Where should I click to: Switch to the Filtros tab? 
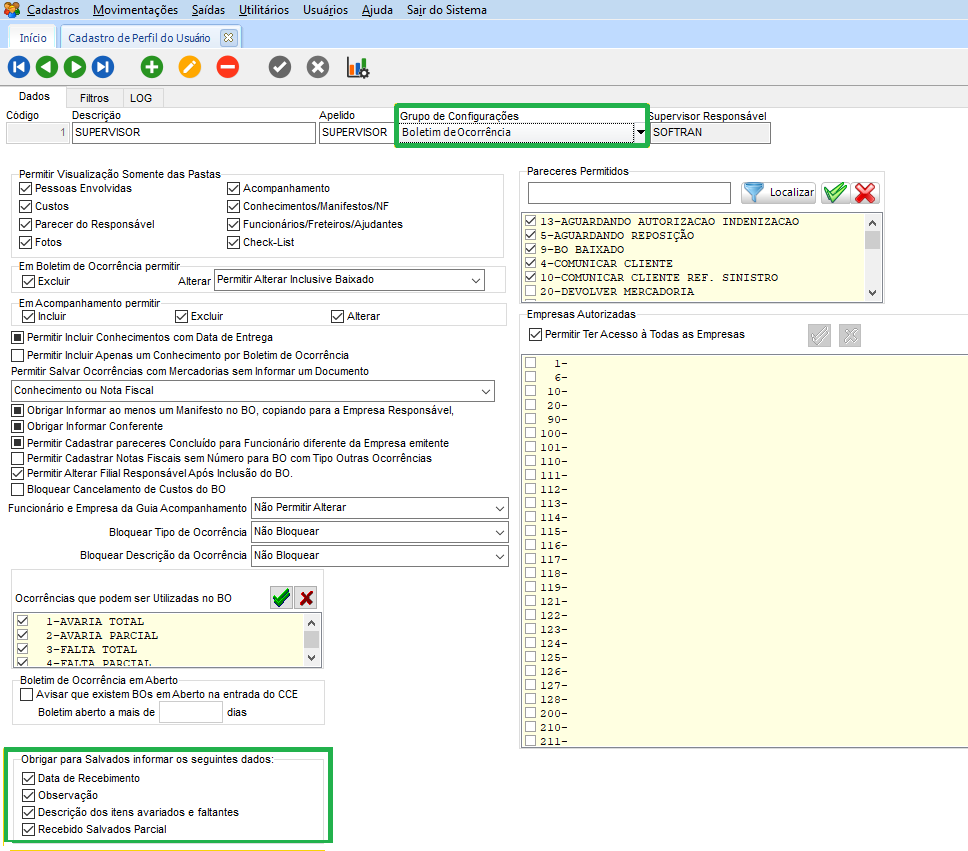[94, 98]
